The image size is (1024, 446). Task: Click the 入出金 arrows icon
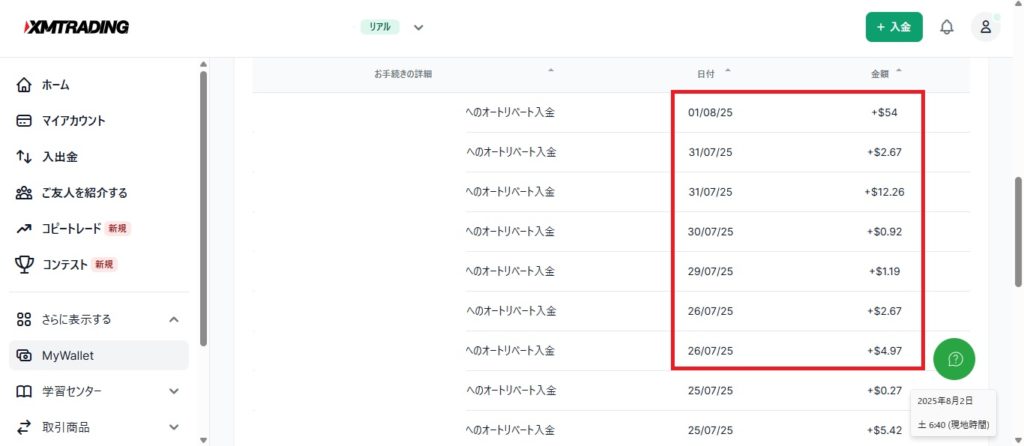point(25,157)
